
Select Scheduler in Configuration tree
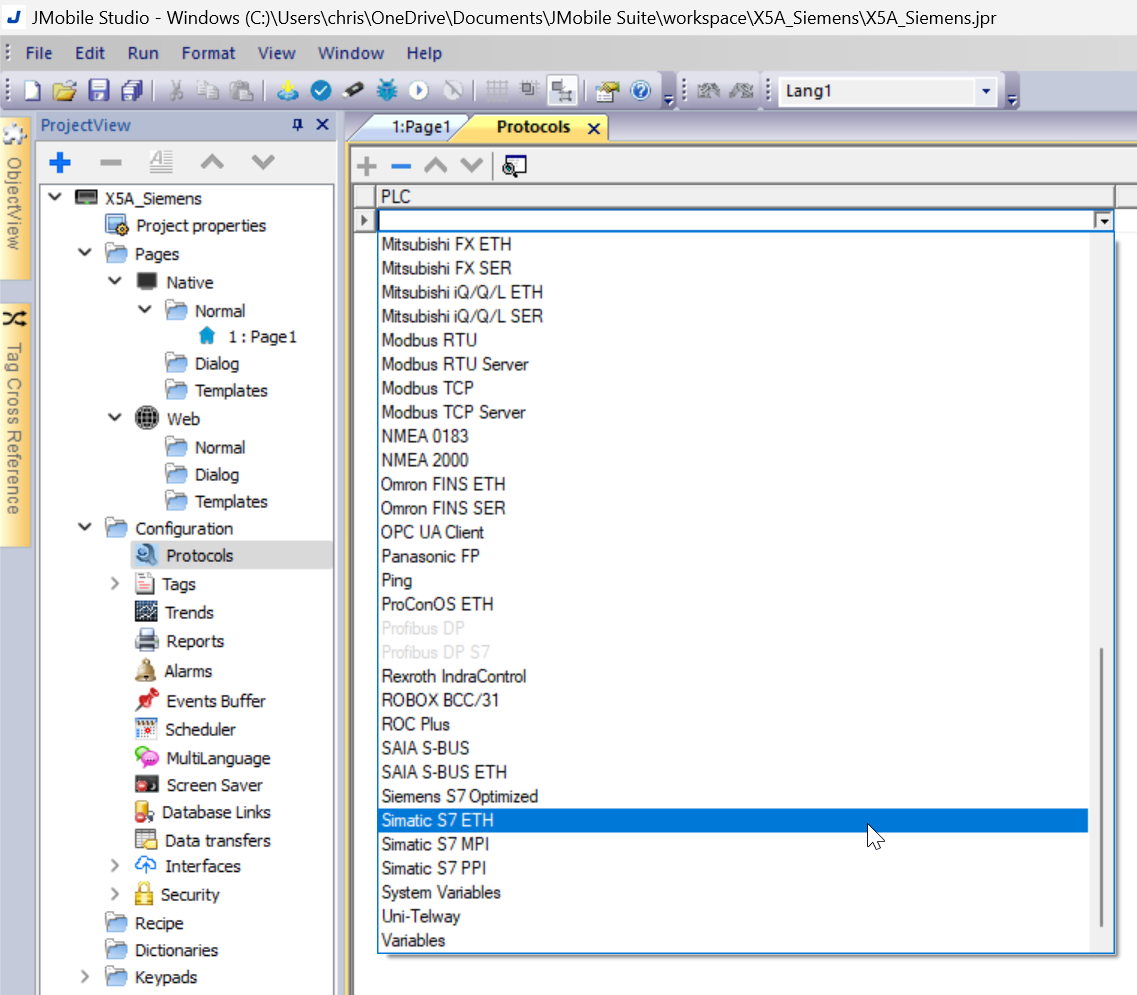(200, 729)
